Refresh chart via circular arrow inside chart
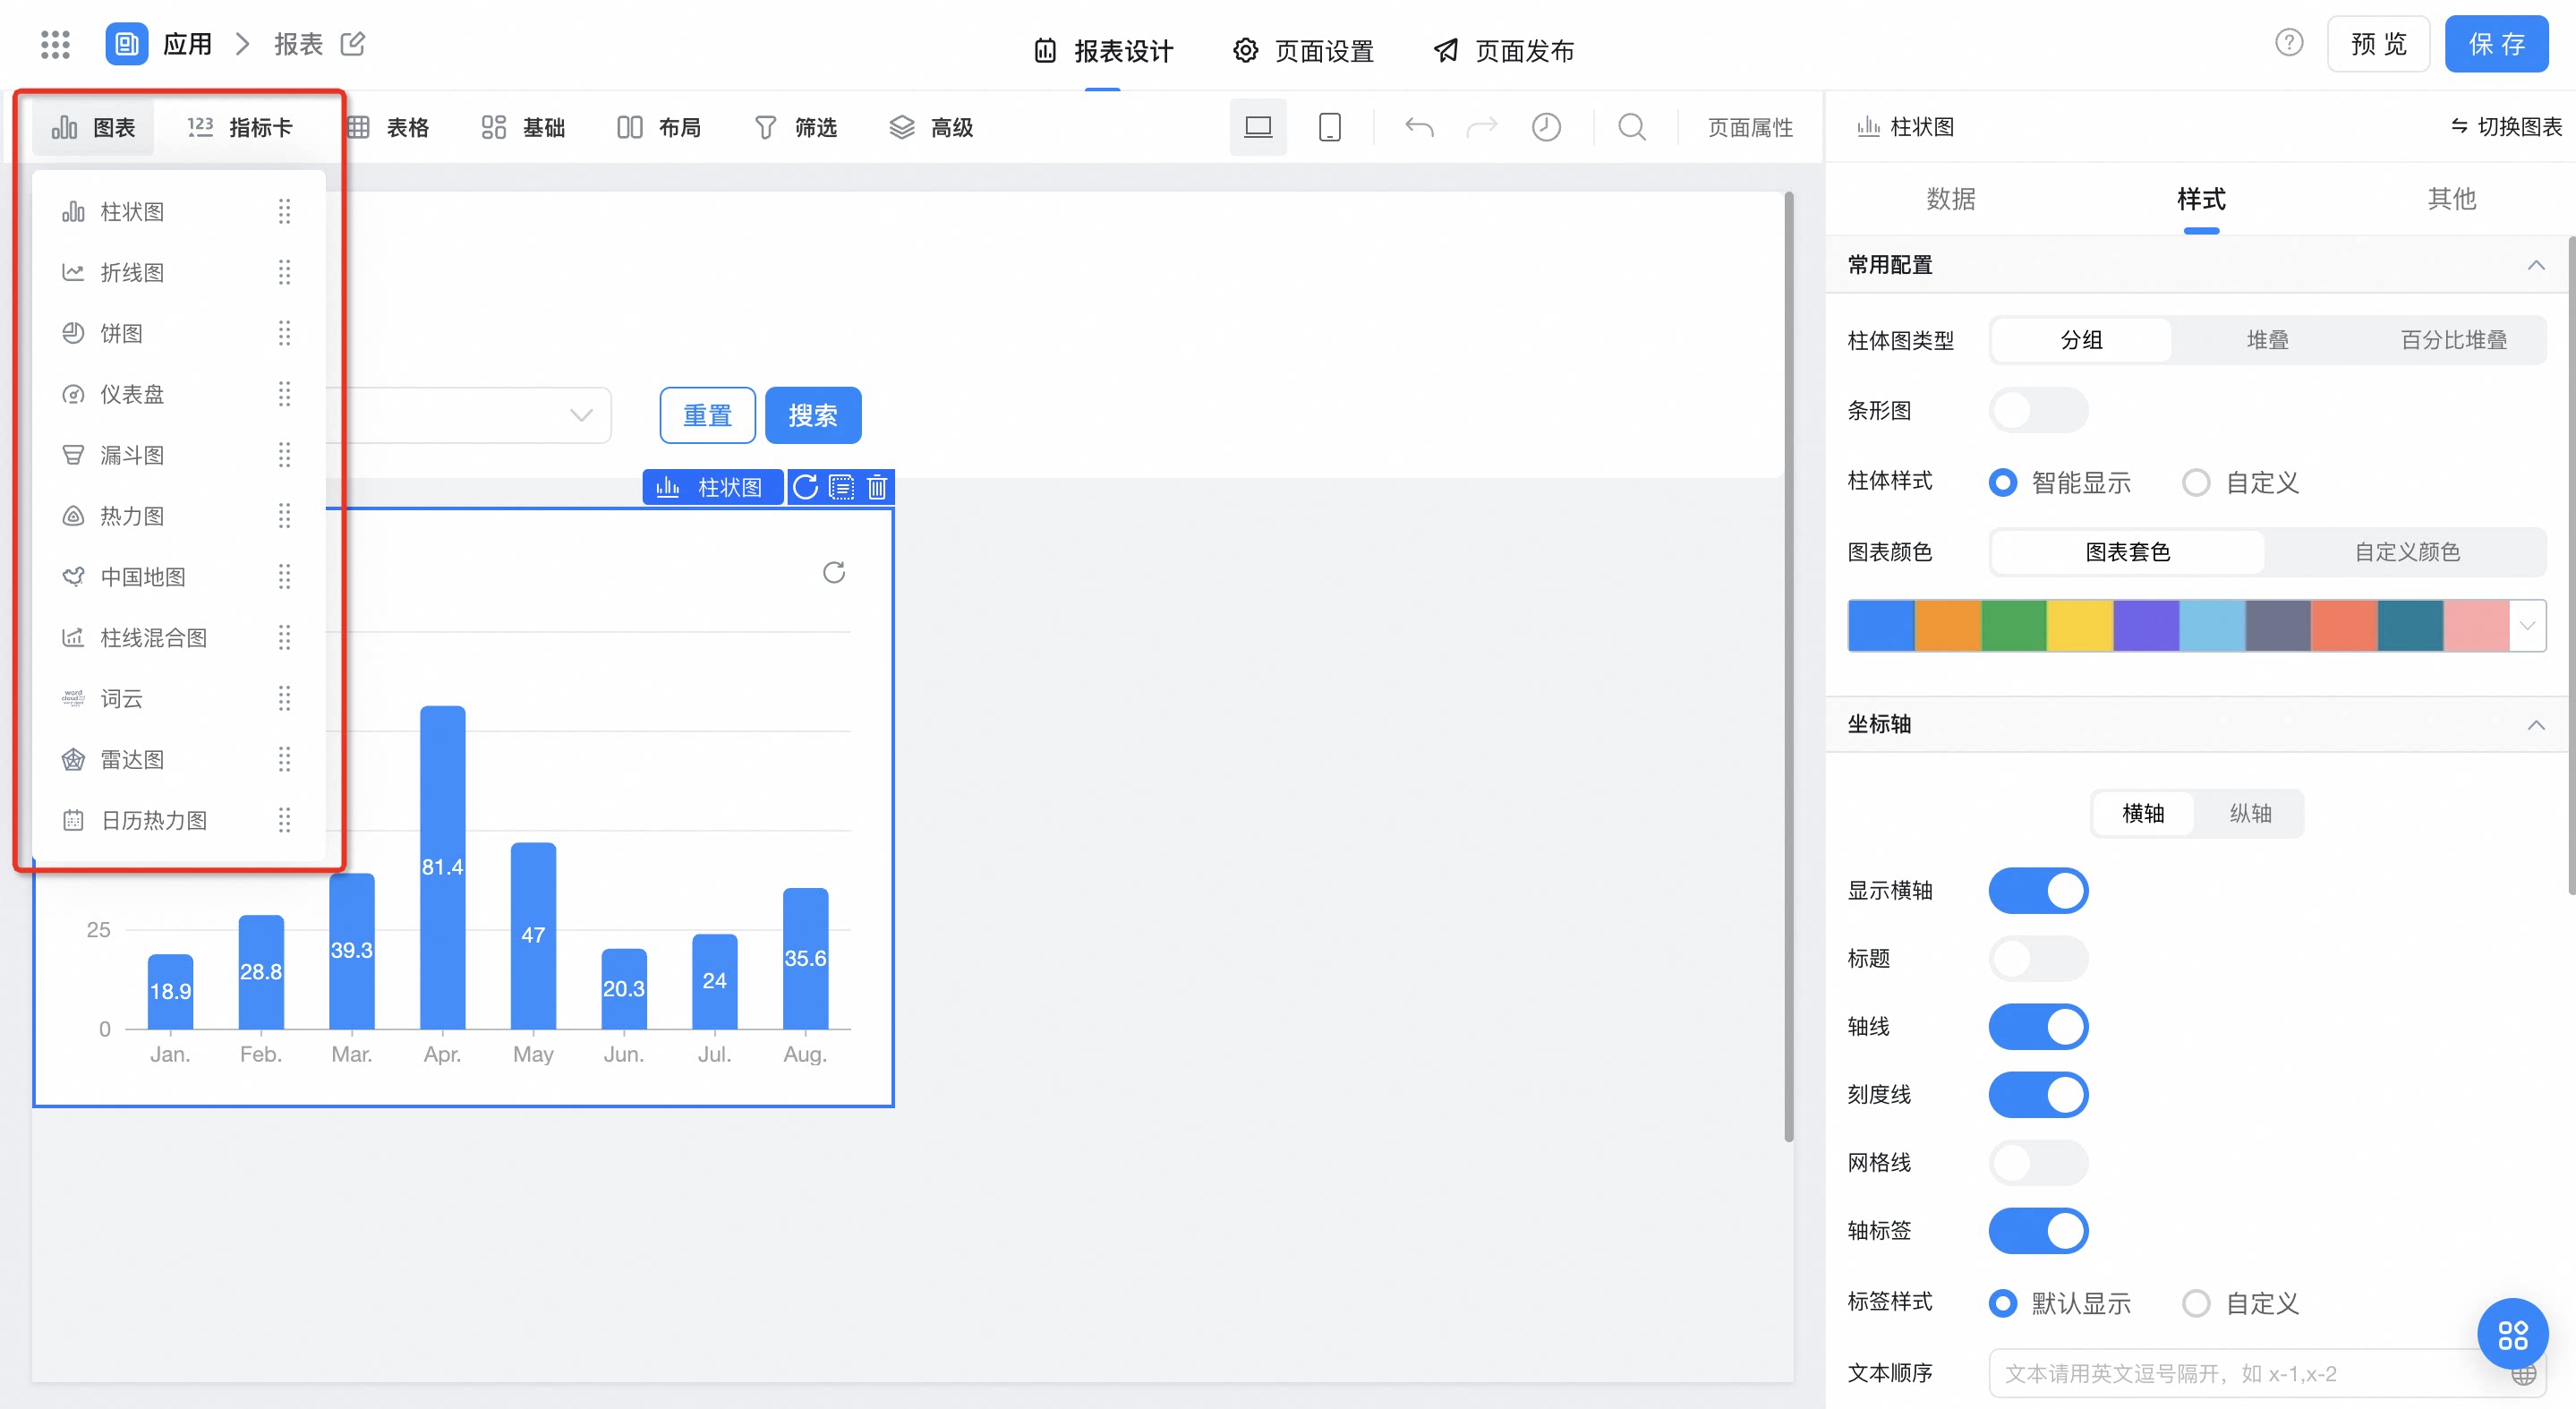 [834, 572]
